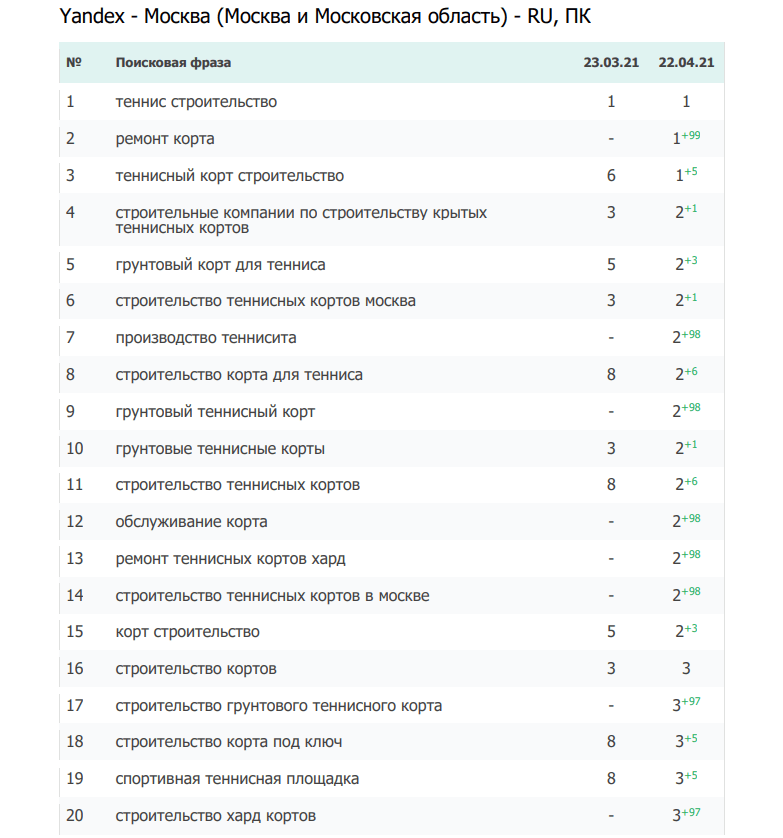Click 'строительство хард кортов'
Image resolution: width=783 pixels, height=838 pixels.
pos(216,816)
